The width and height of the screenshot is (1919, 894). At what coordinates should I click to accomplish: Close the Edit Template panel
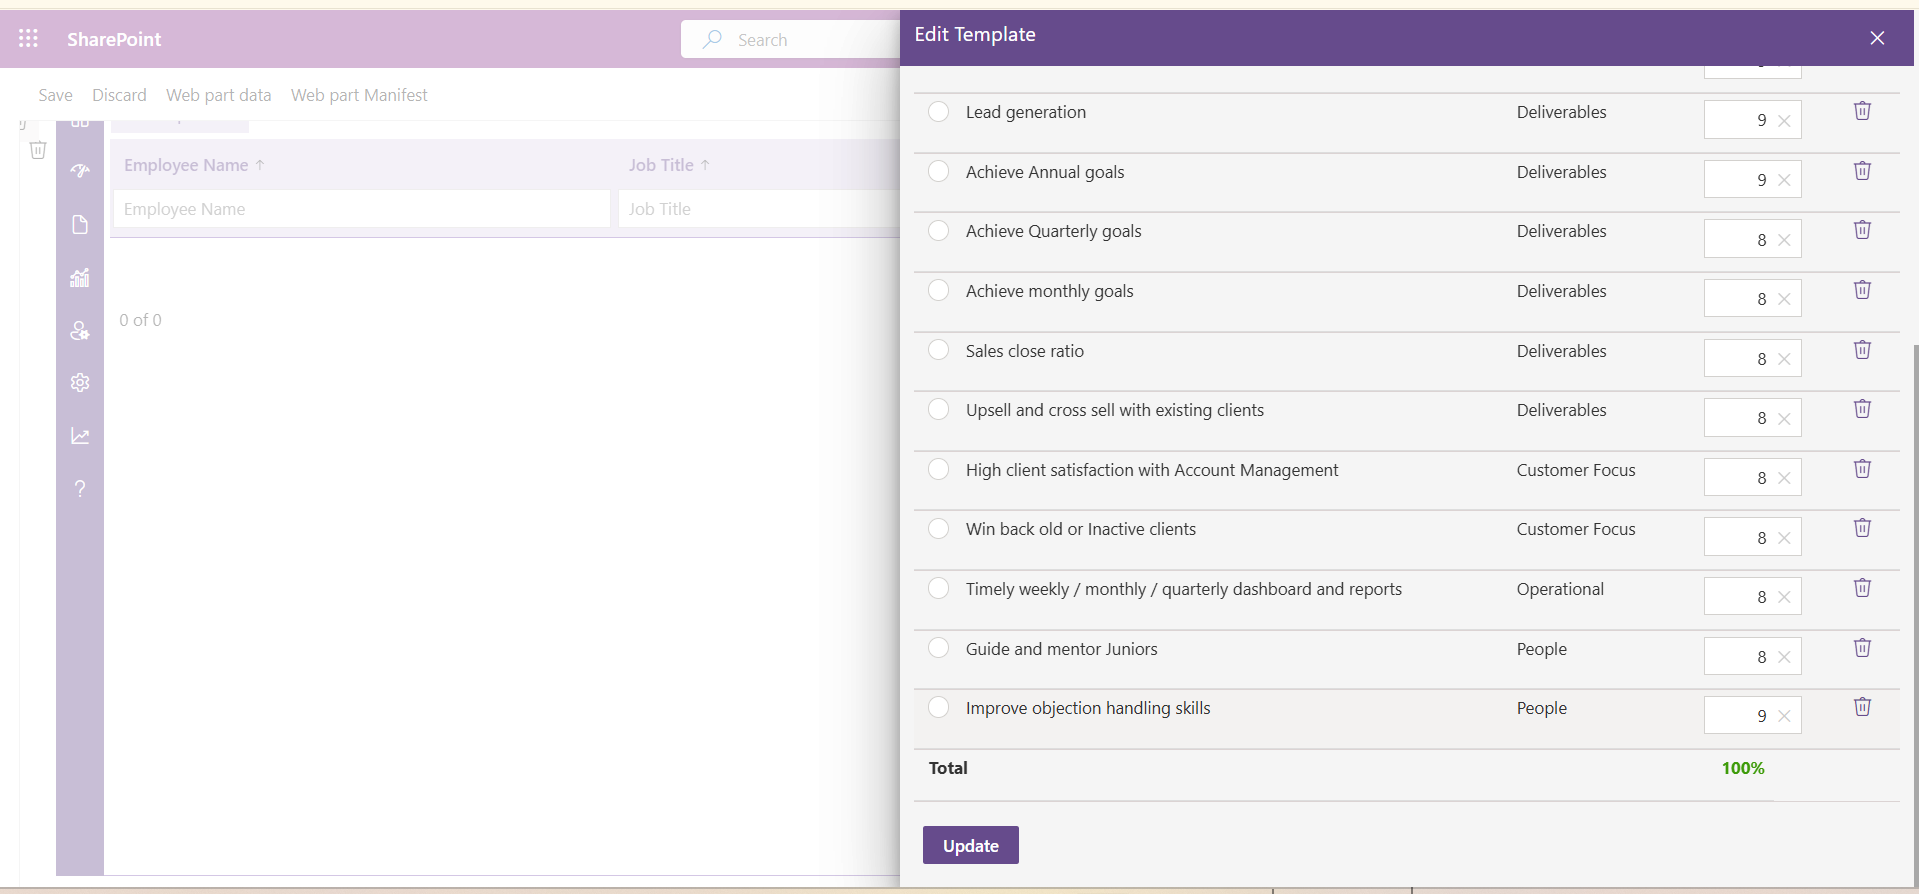1877,38
